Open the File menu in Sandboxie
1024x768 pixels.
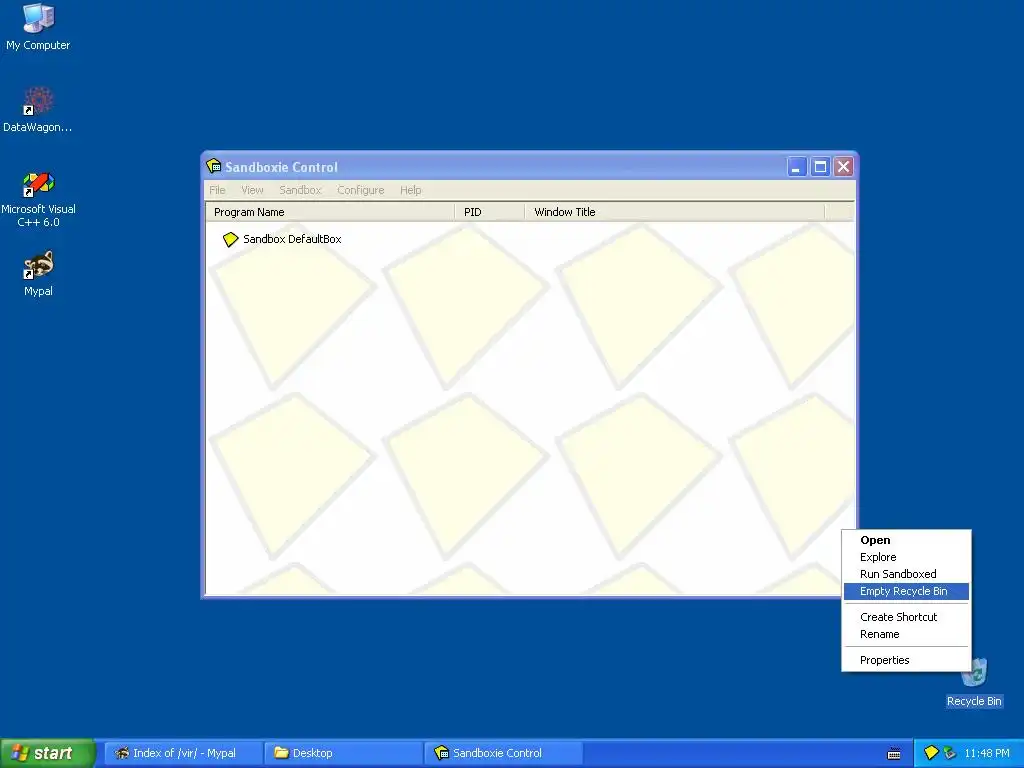217,190
